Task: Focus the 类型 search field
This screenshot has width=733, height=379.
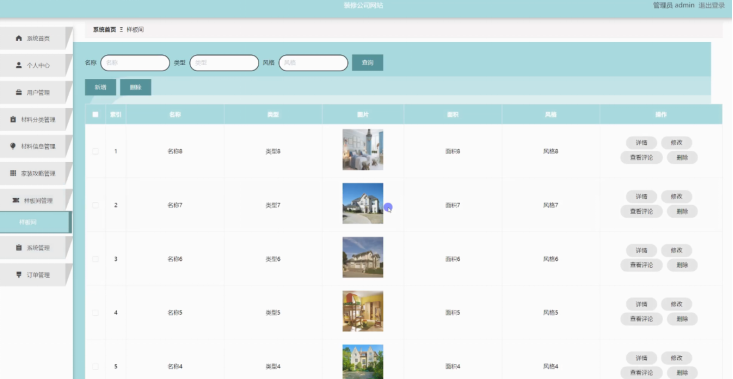Action: point(224,63)
